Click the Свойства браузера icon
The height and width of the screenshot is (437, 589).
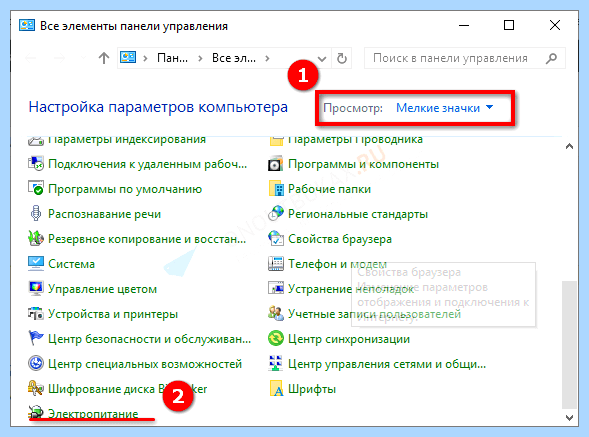pos(276,239)
